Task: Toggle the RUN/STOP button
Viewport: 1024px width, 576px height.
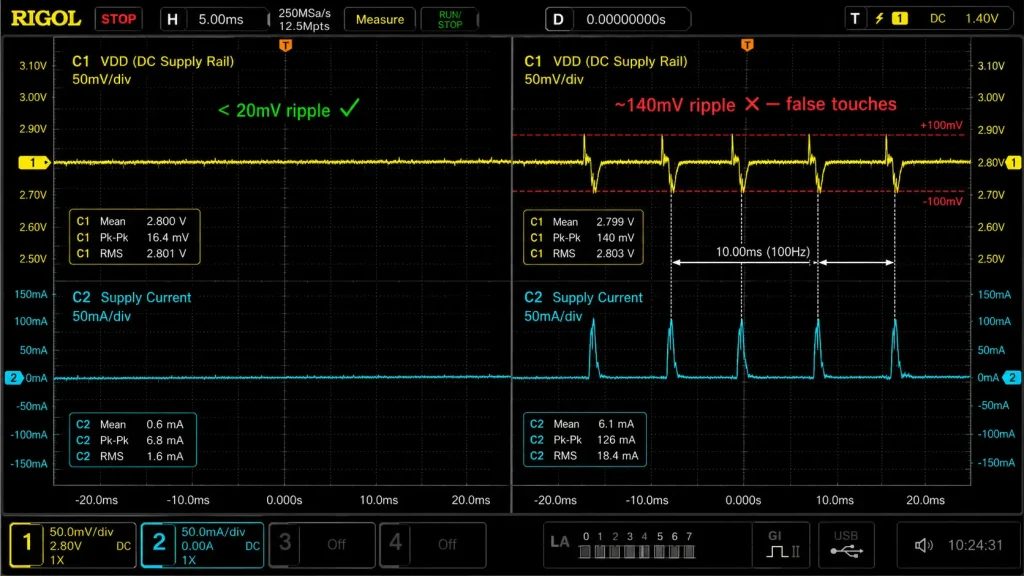Action: pos(449,19)
